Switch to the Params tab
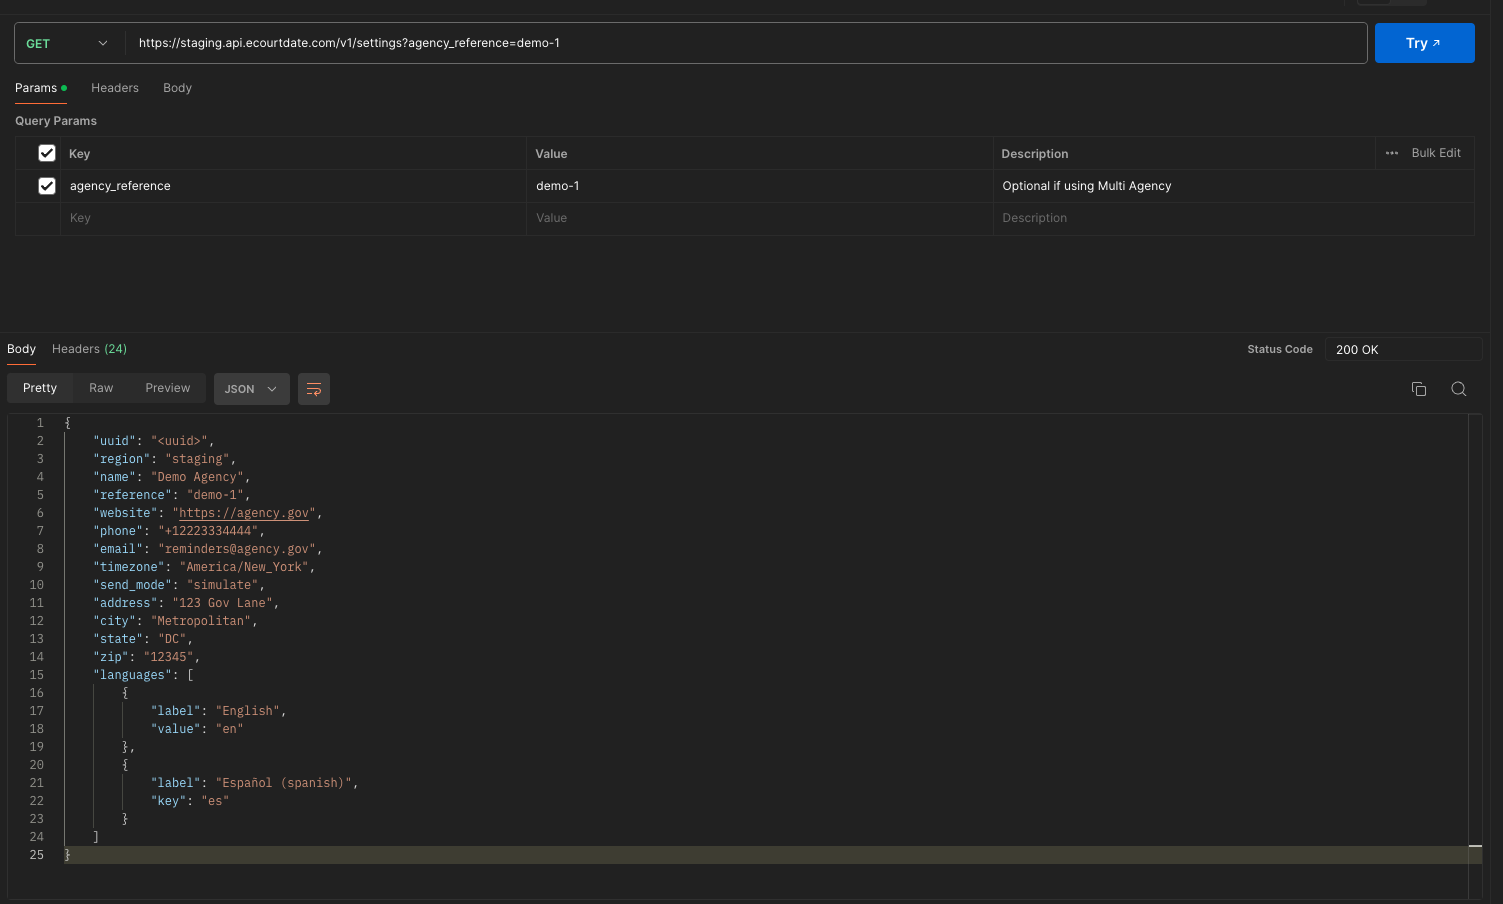 click(41, 88)
